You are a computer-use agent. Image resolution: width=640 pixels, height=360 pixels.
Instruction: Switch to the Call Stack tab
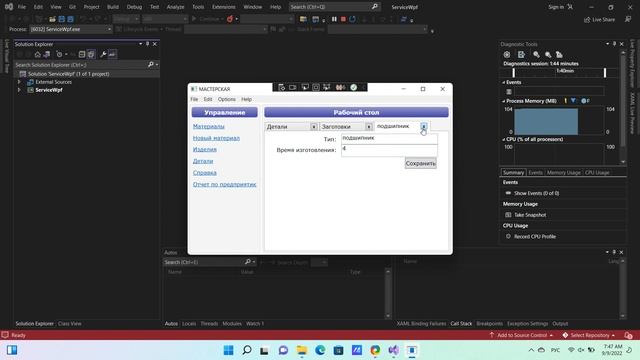click(x=461, y=324)
